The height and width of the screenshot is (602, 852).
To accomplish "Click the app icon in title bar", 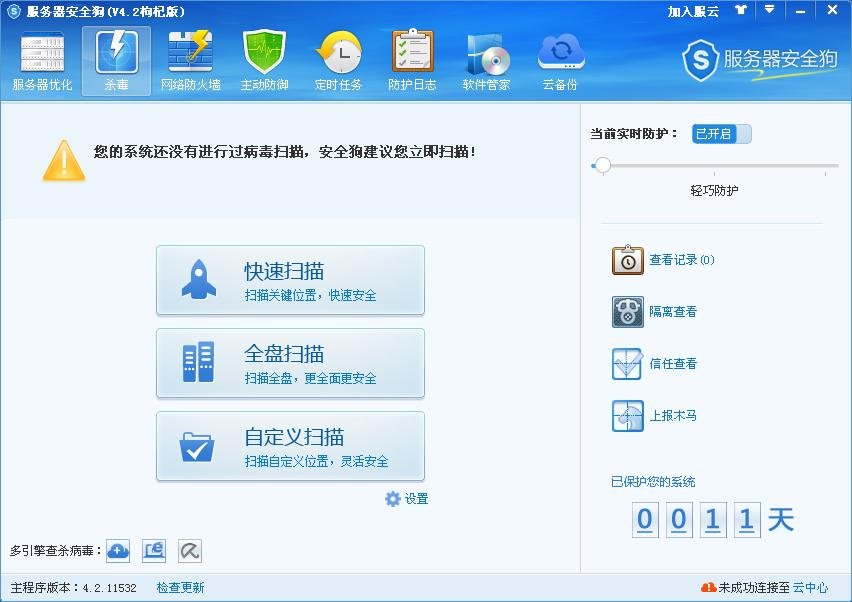I will click(14, 11).
